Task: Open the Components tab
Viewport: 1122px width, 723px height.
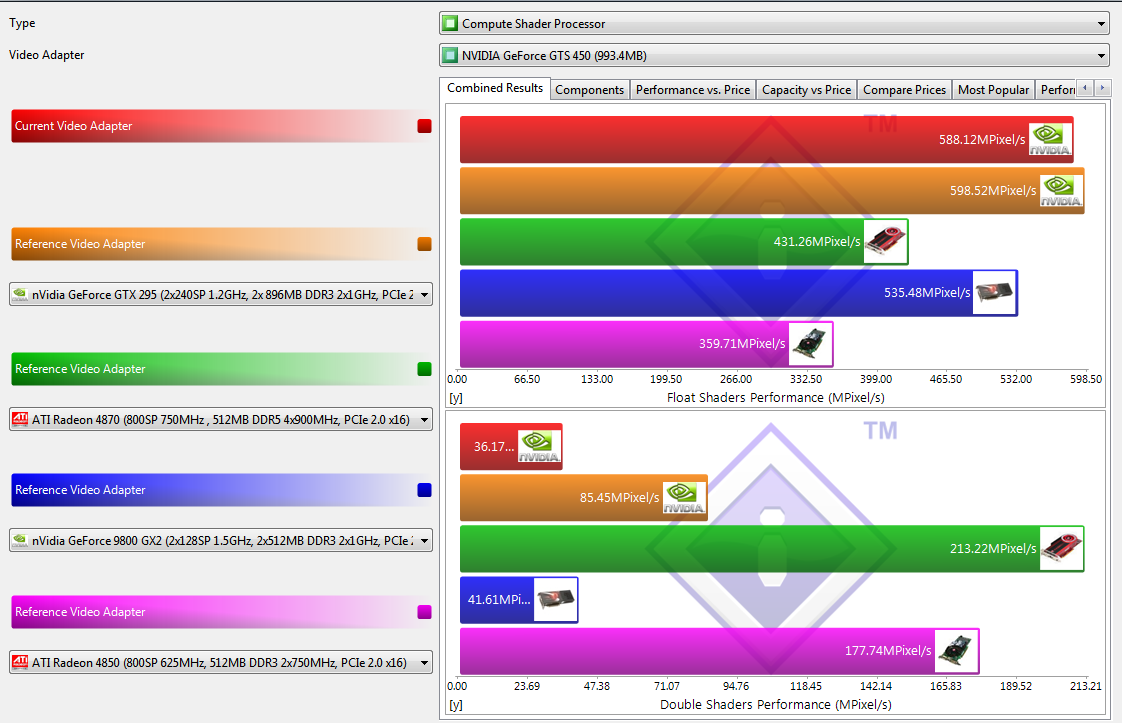Action: (590, 89)
